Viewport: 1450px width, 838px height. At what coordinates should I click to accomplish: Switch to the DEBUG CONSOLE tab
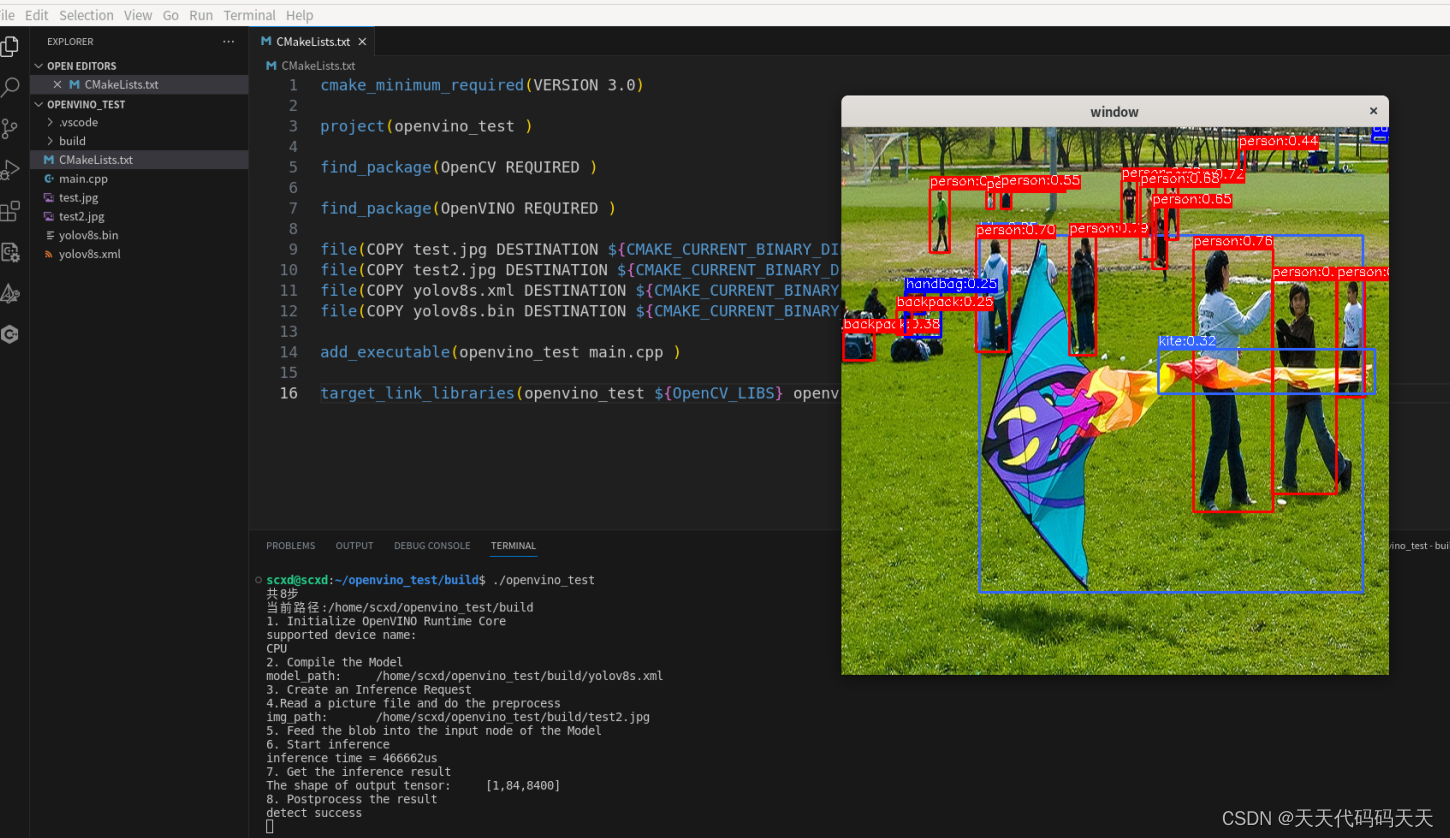(x=432, y=545)
